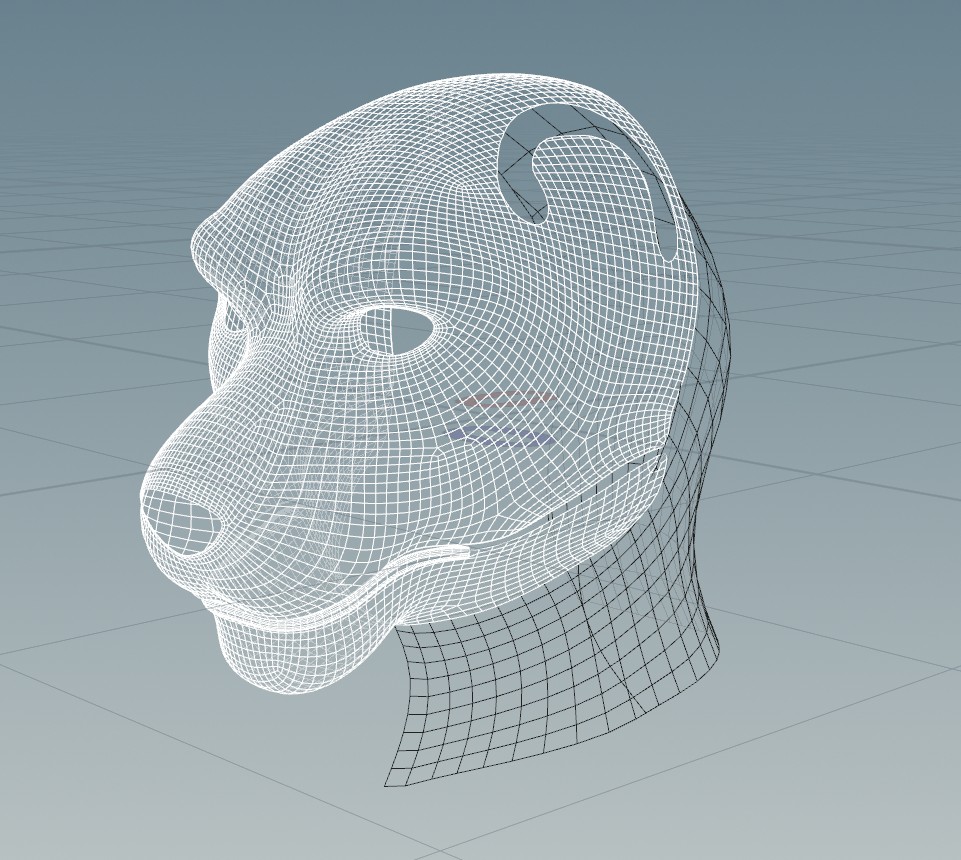Click the dark wireframe neck mesh
The image size is (961, 860).
(600, 640)
